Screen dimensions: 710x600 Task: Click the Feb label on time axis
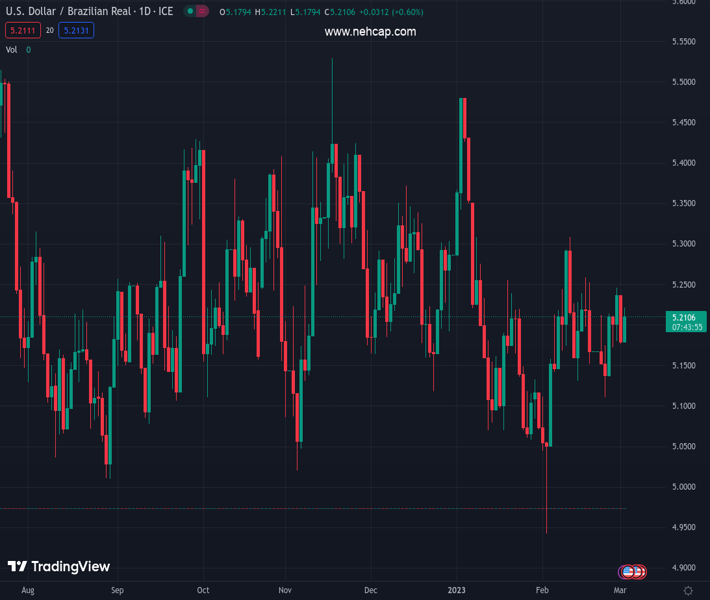click(543, 591)
